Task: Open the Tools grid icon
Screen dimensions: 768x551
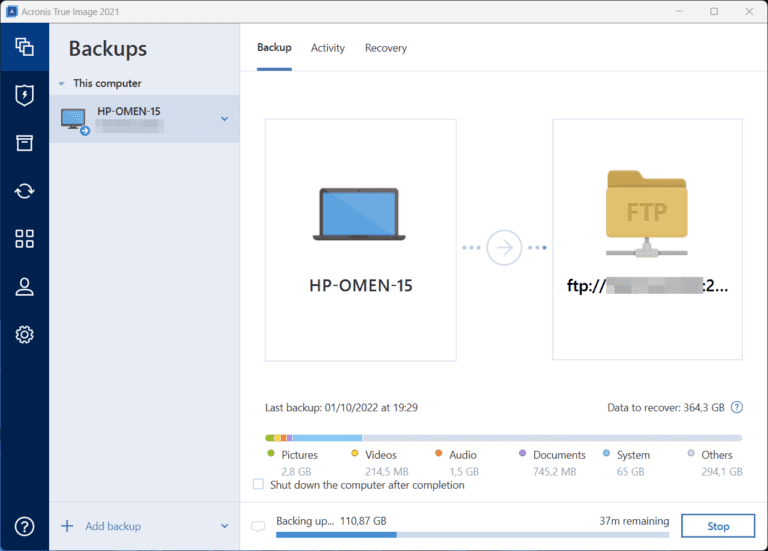Action: 24,239
